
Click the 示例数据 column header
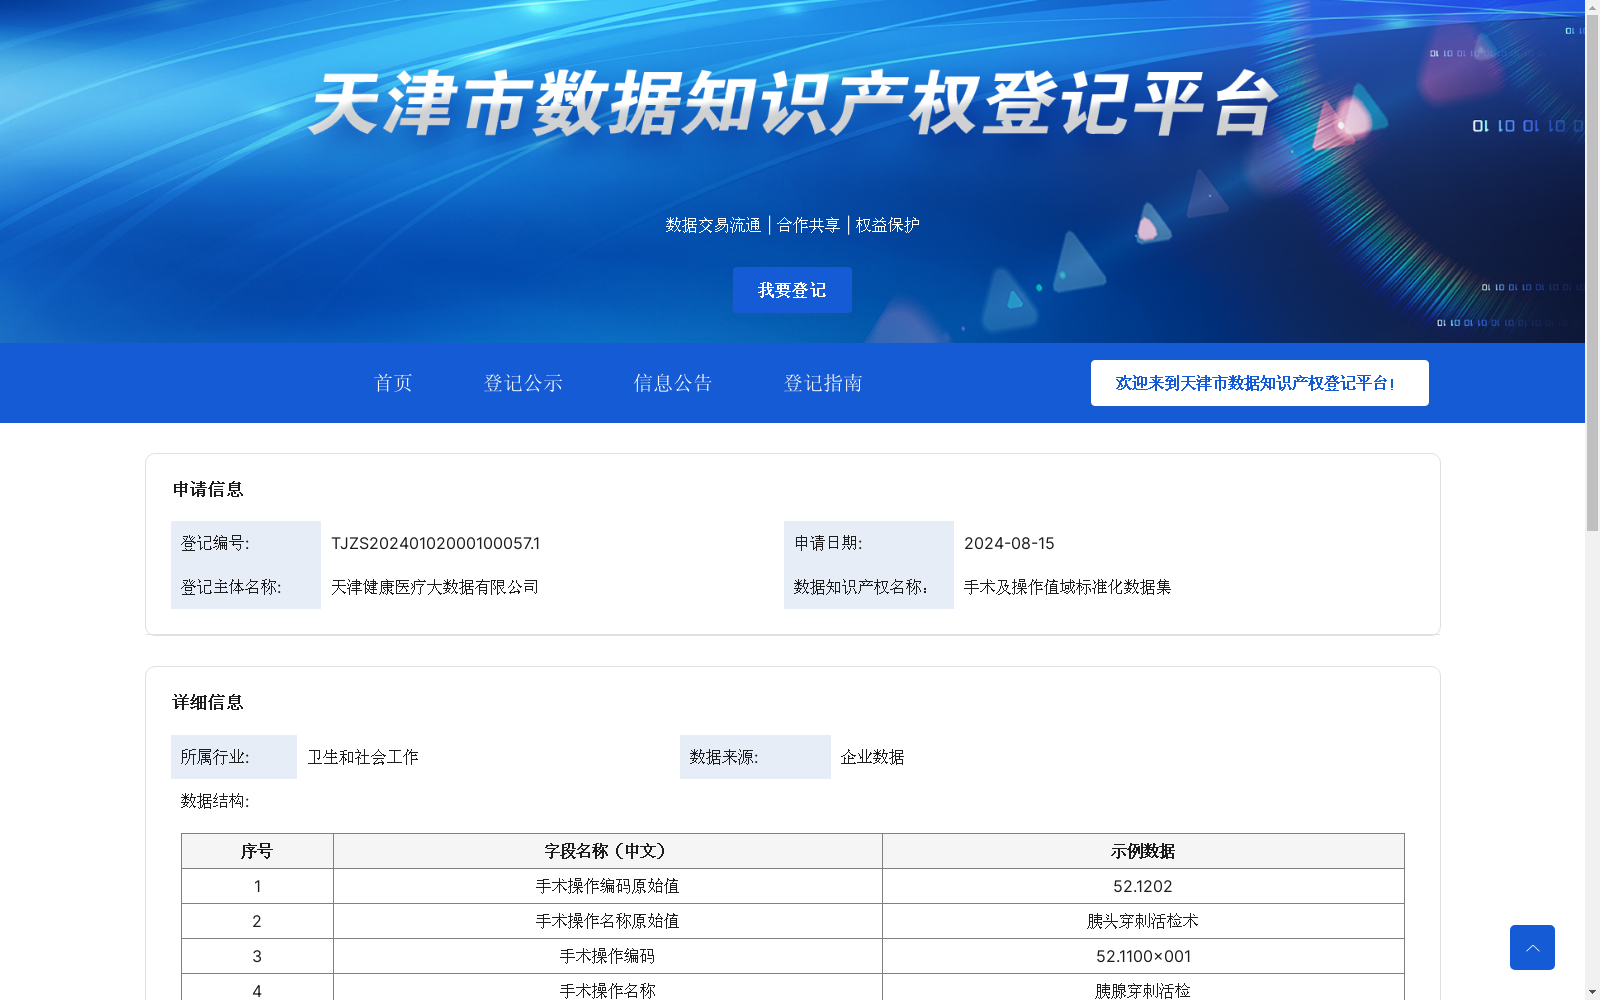1143,851
